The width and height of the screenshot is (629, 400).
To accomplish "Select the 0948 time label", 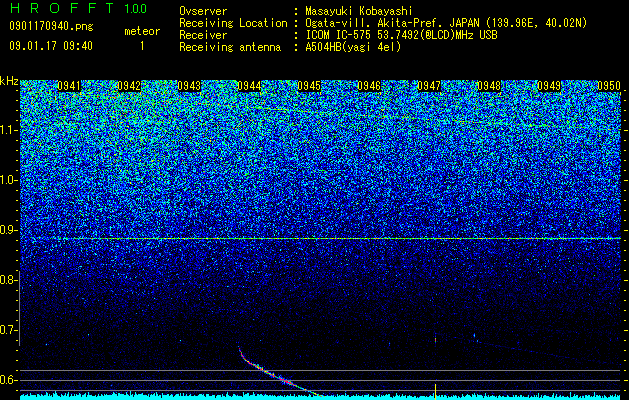I will [489, 86].
